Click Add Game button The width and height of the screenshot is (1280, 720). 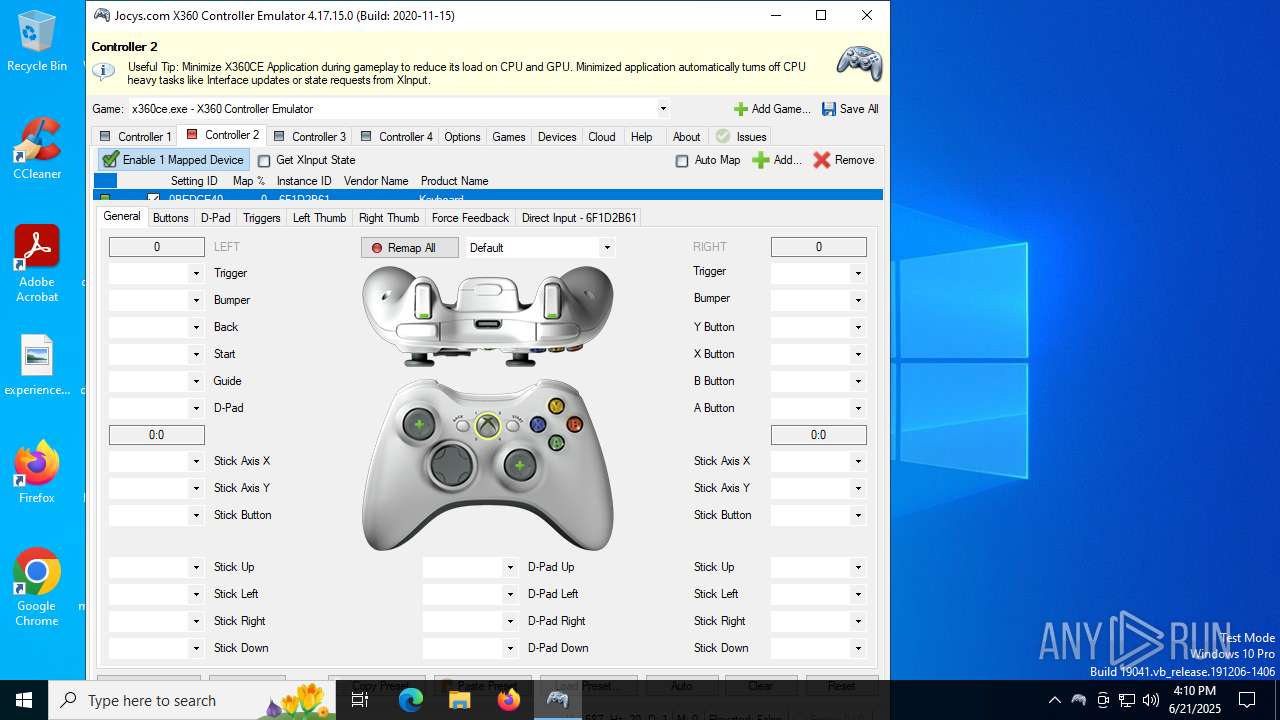click(x=772, y=109)
